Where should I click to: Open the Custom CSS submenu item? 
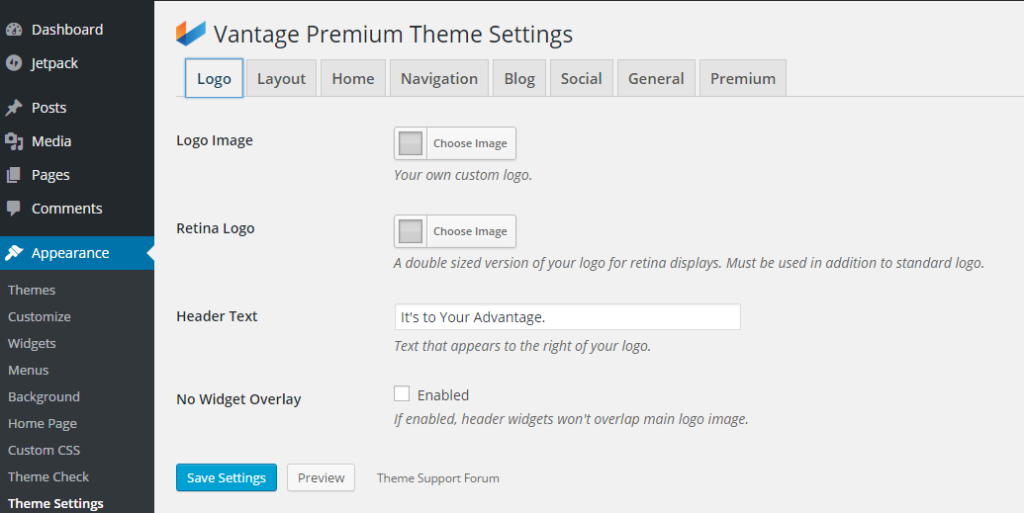click(44, 450)
